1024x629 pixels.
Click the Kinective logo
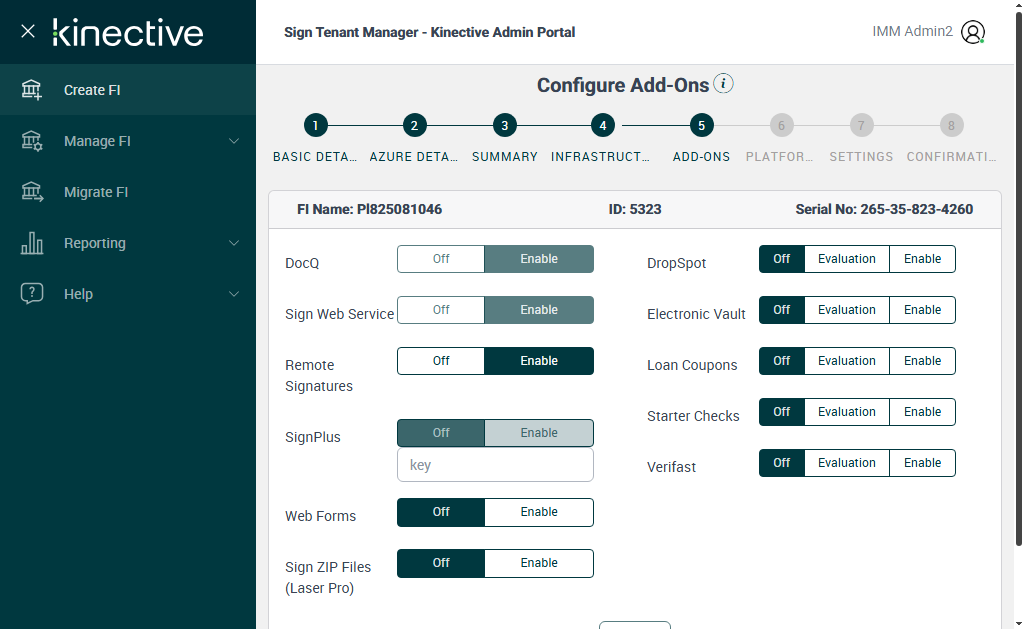[127, 32]
